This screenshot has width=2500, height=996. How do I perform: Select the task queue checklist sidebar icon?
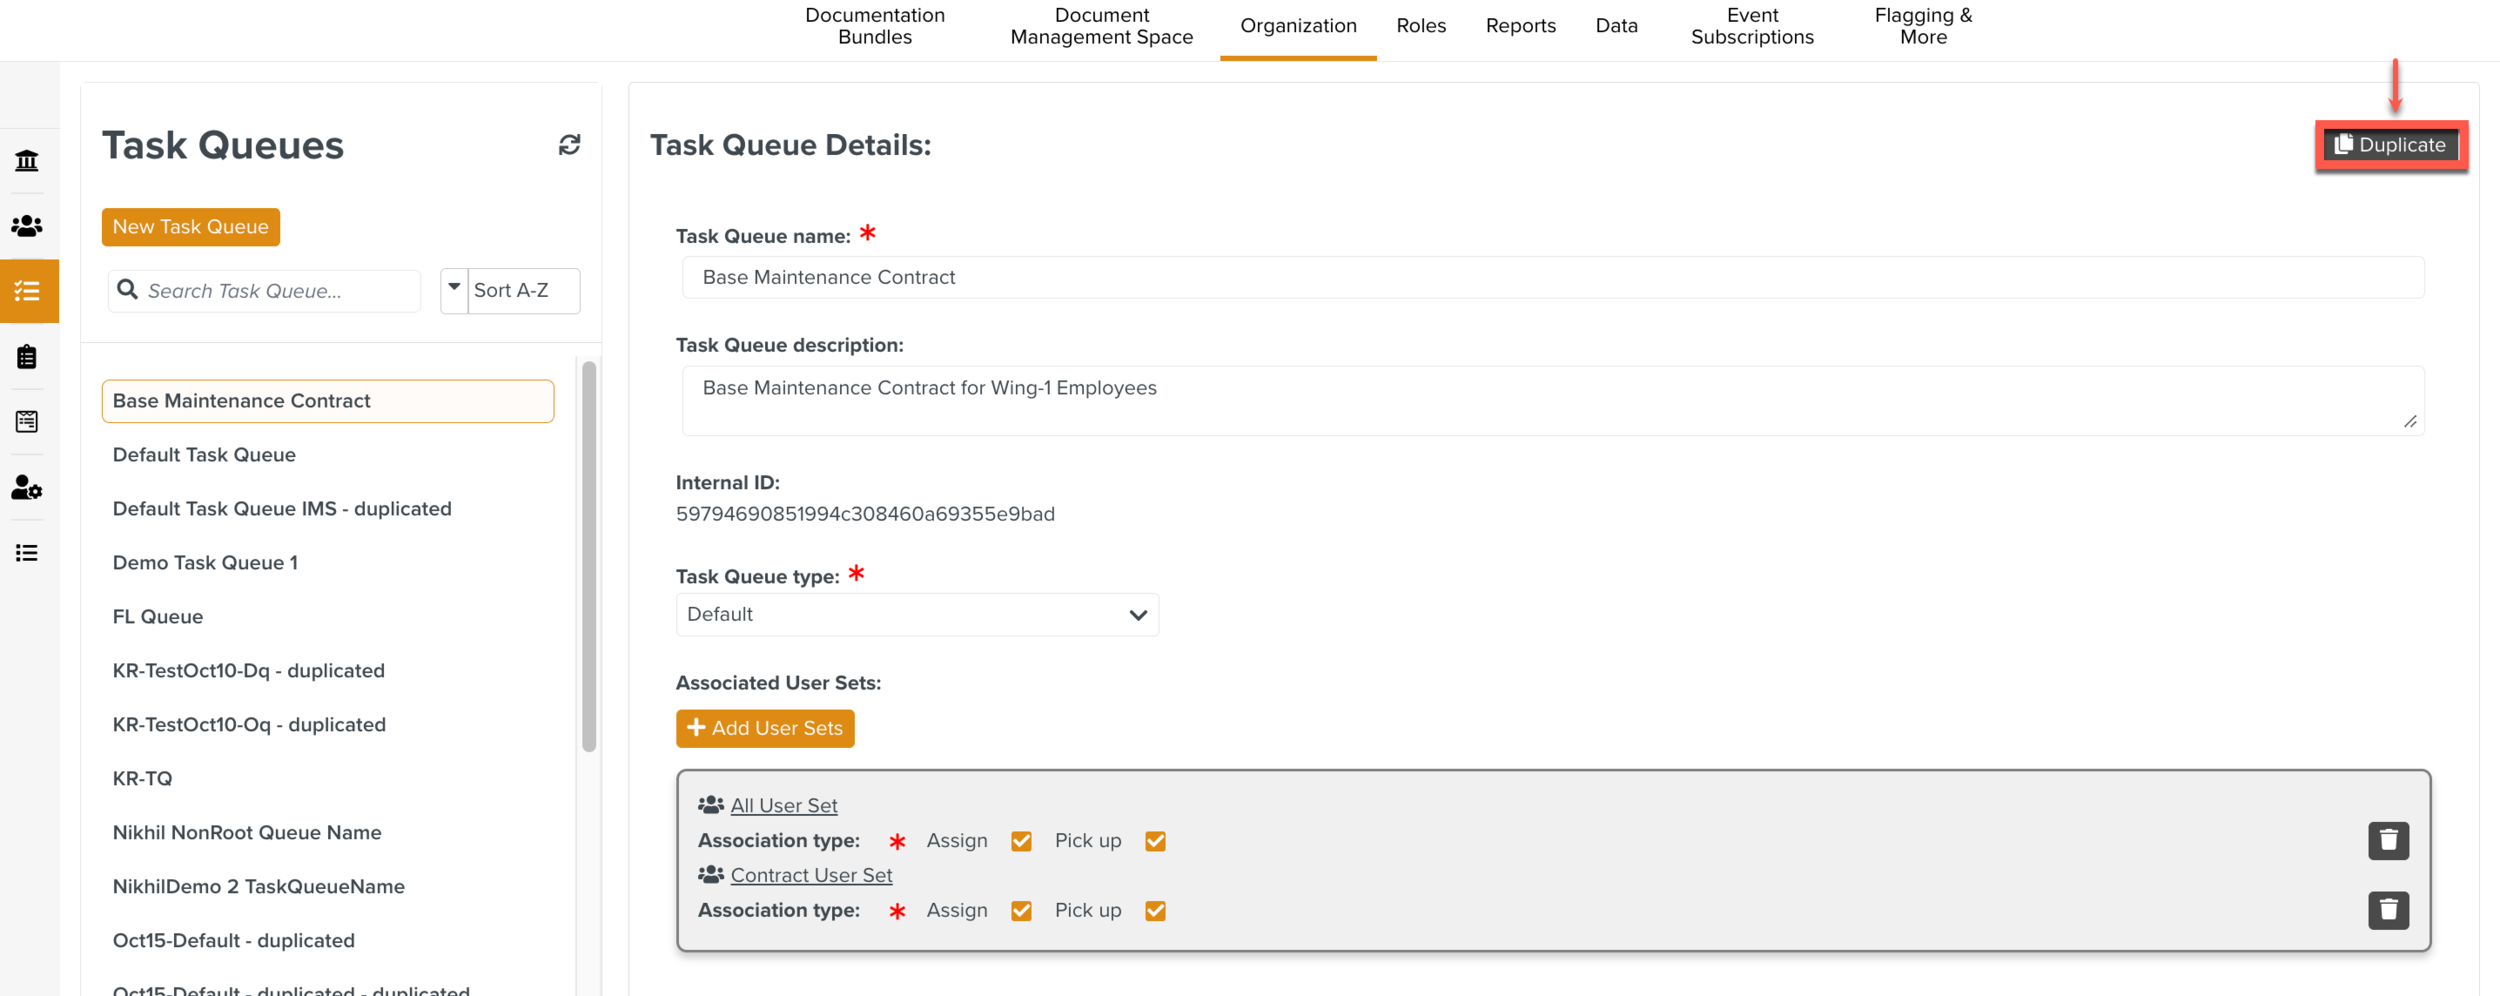pyautogui.click(x=27, y=291)
